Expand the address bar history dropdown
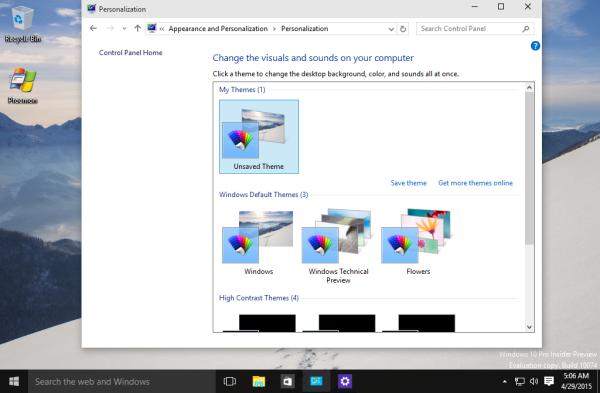This screenshot has width=600, height=393. point(391,29)
